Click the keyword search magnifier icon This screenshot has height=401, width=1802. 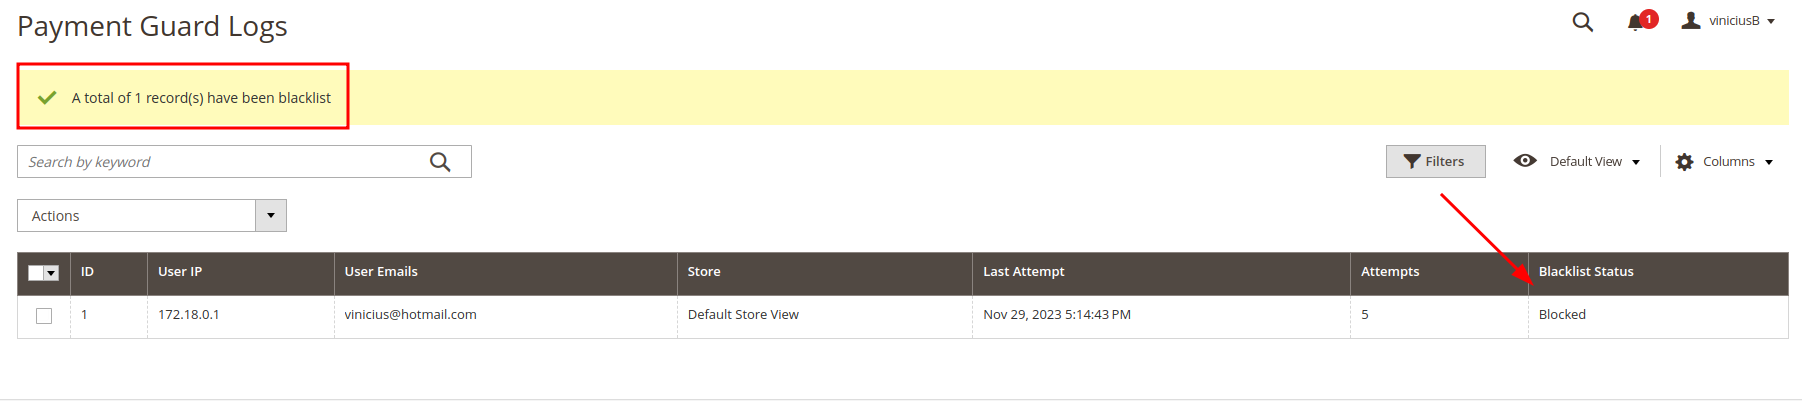point(440,162)
